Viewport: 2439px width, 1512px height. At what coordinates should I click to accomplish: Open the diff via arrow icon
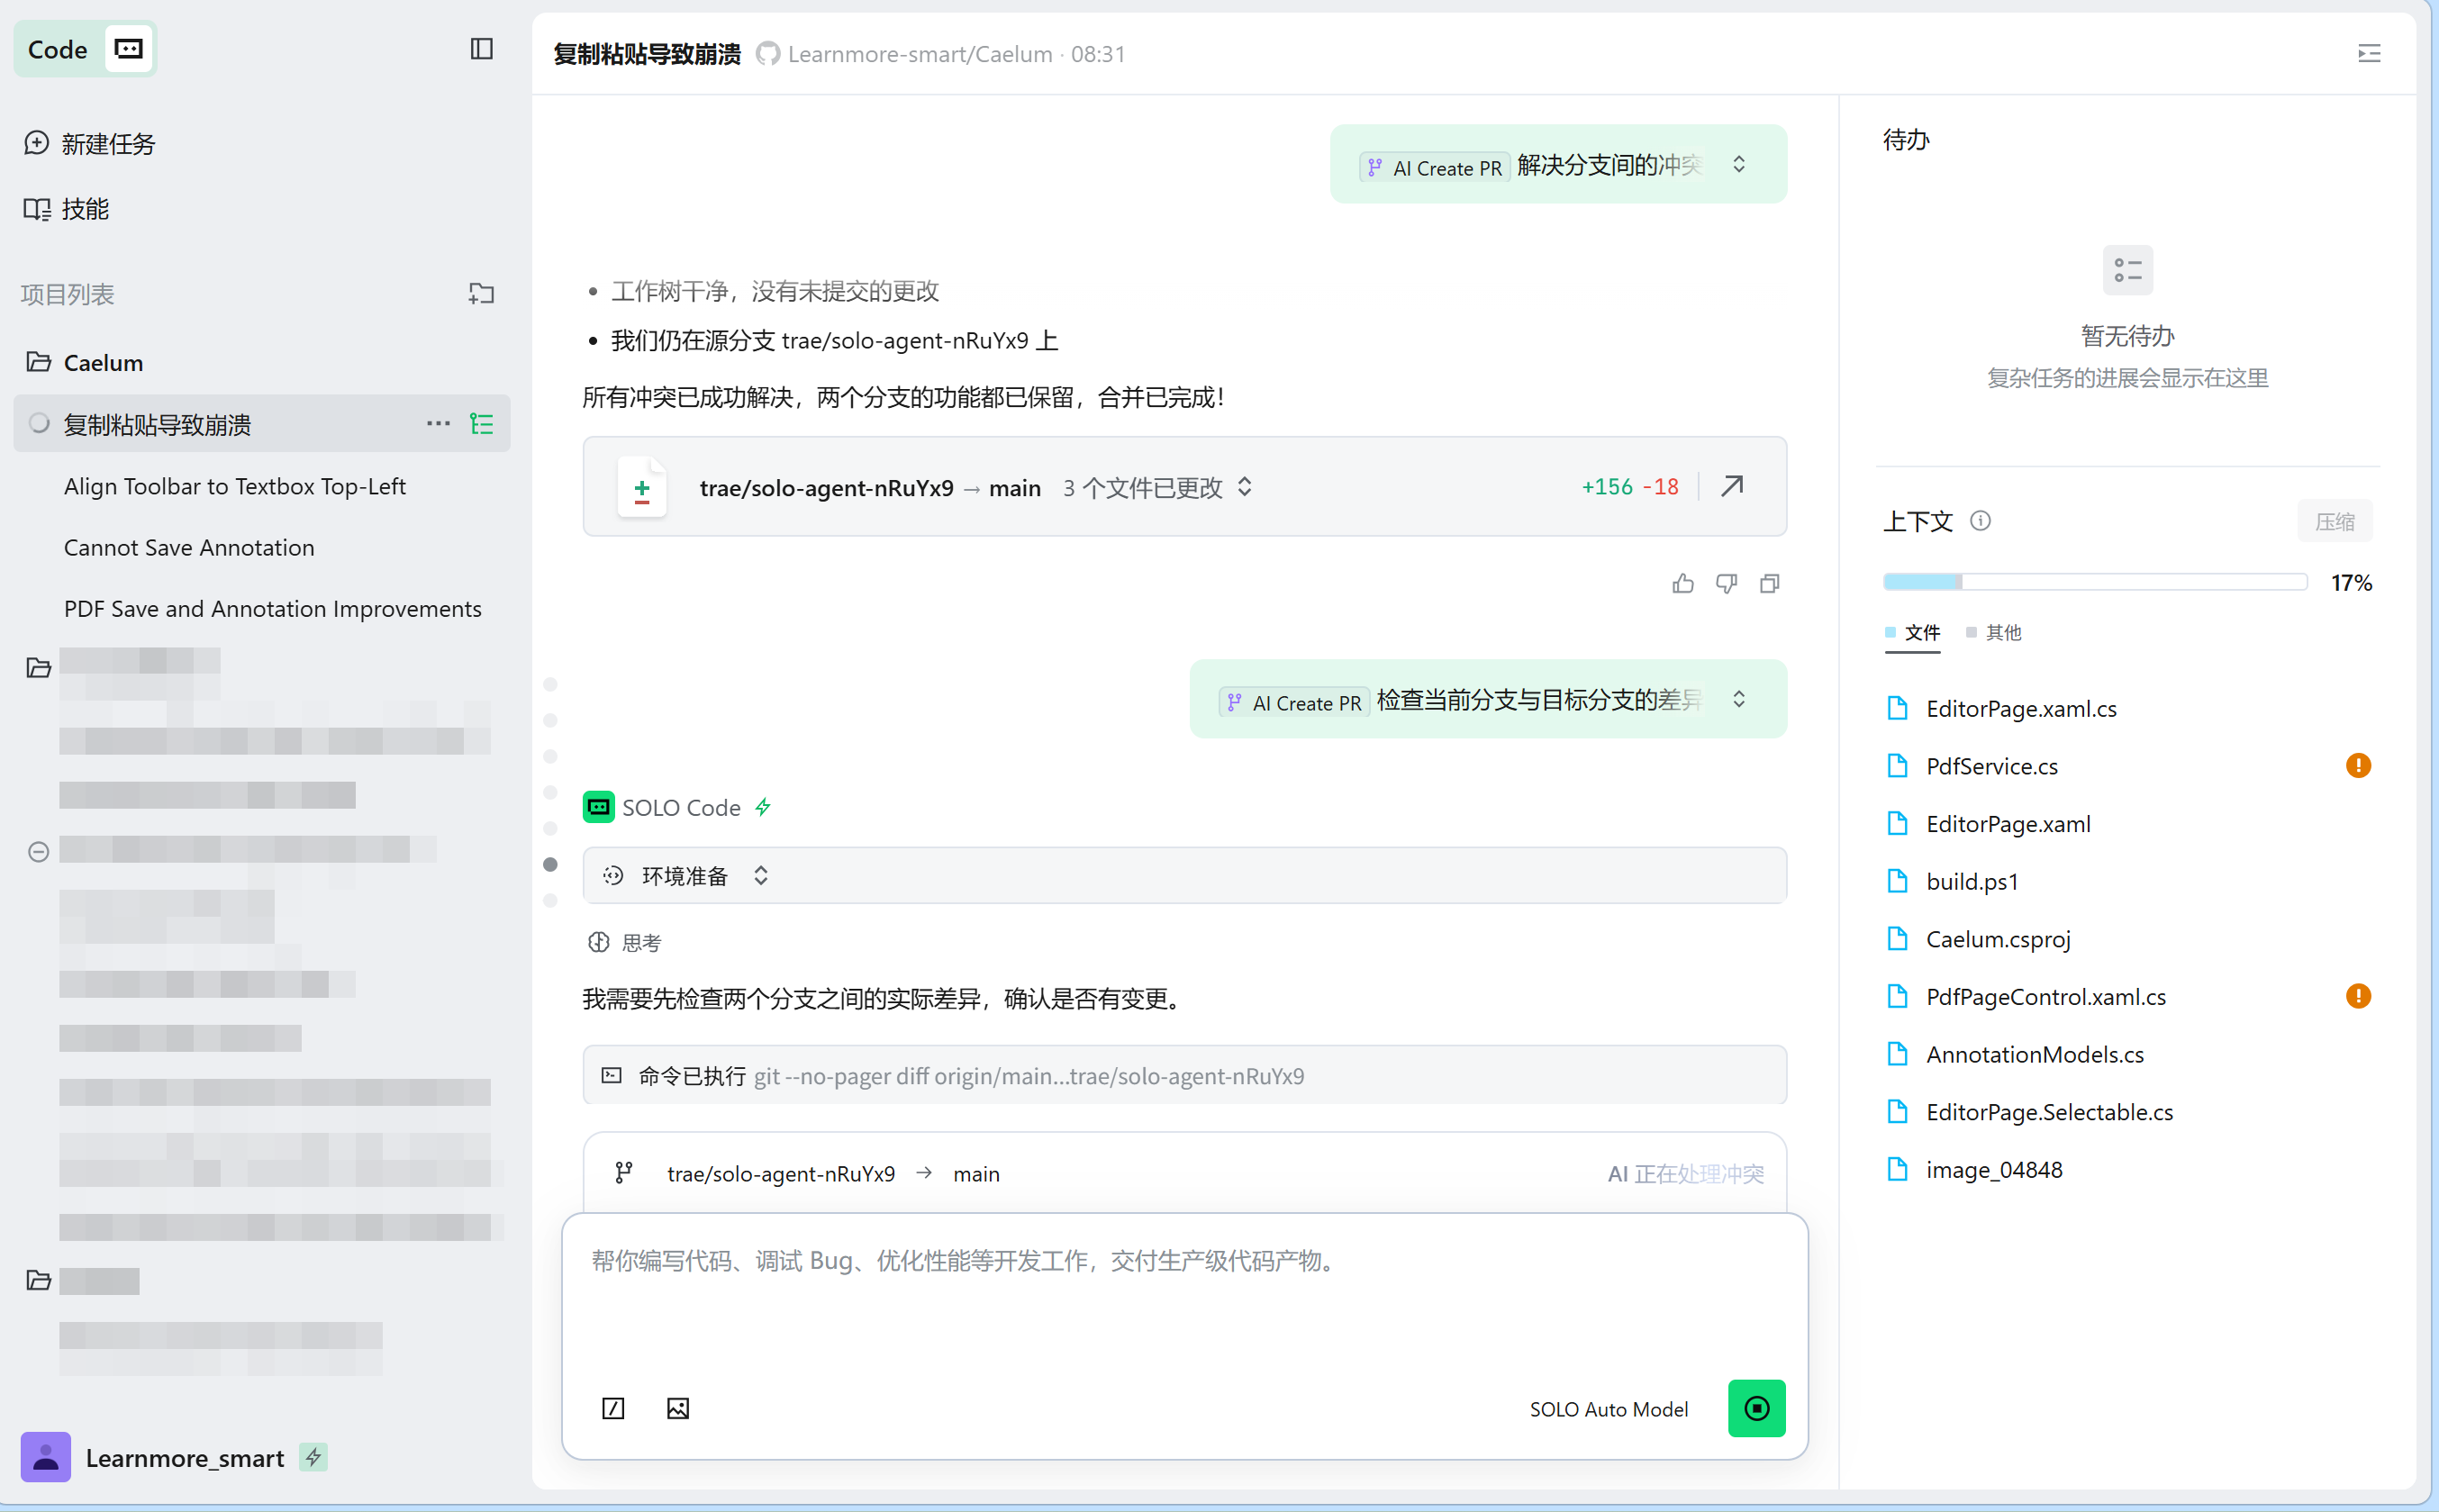[x=1732, y=486]
